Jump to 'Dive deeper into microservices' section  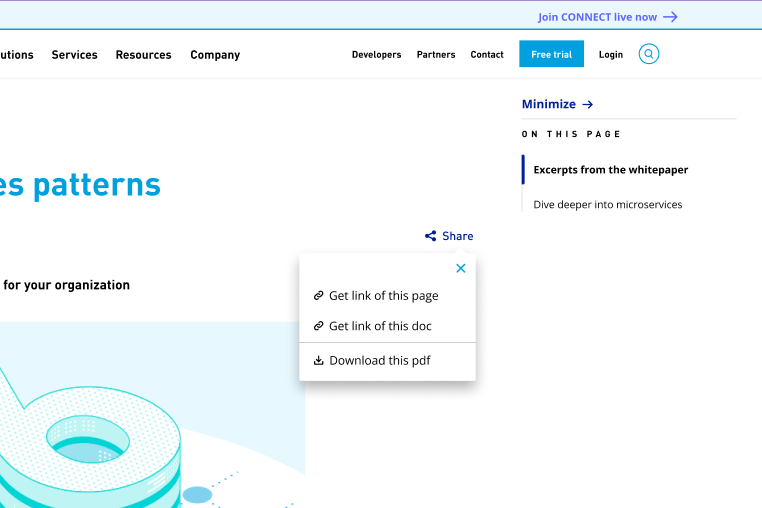pos(608,205)
